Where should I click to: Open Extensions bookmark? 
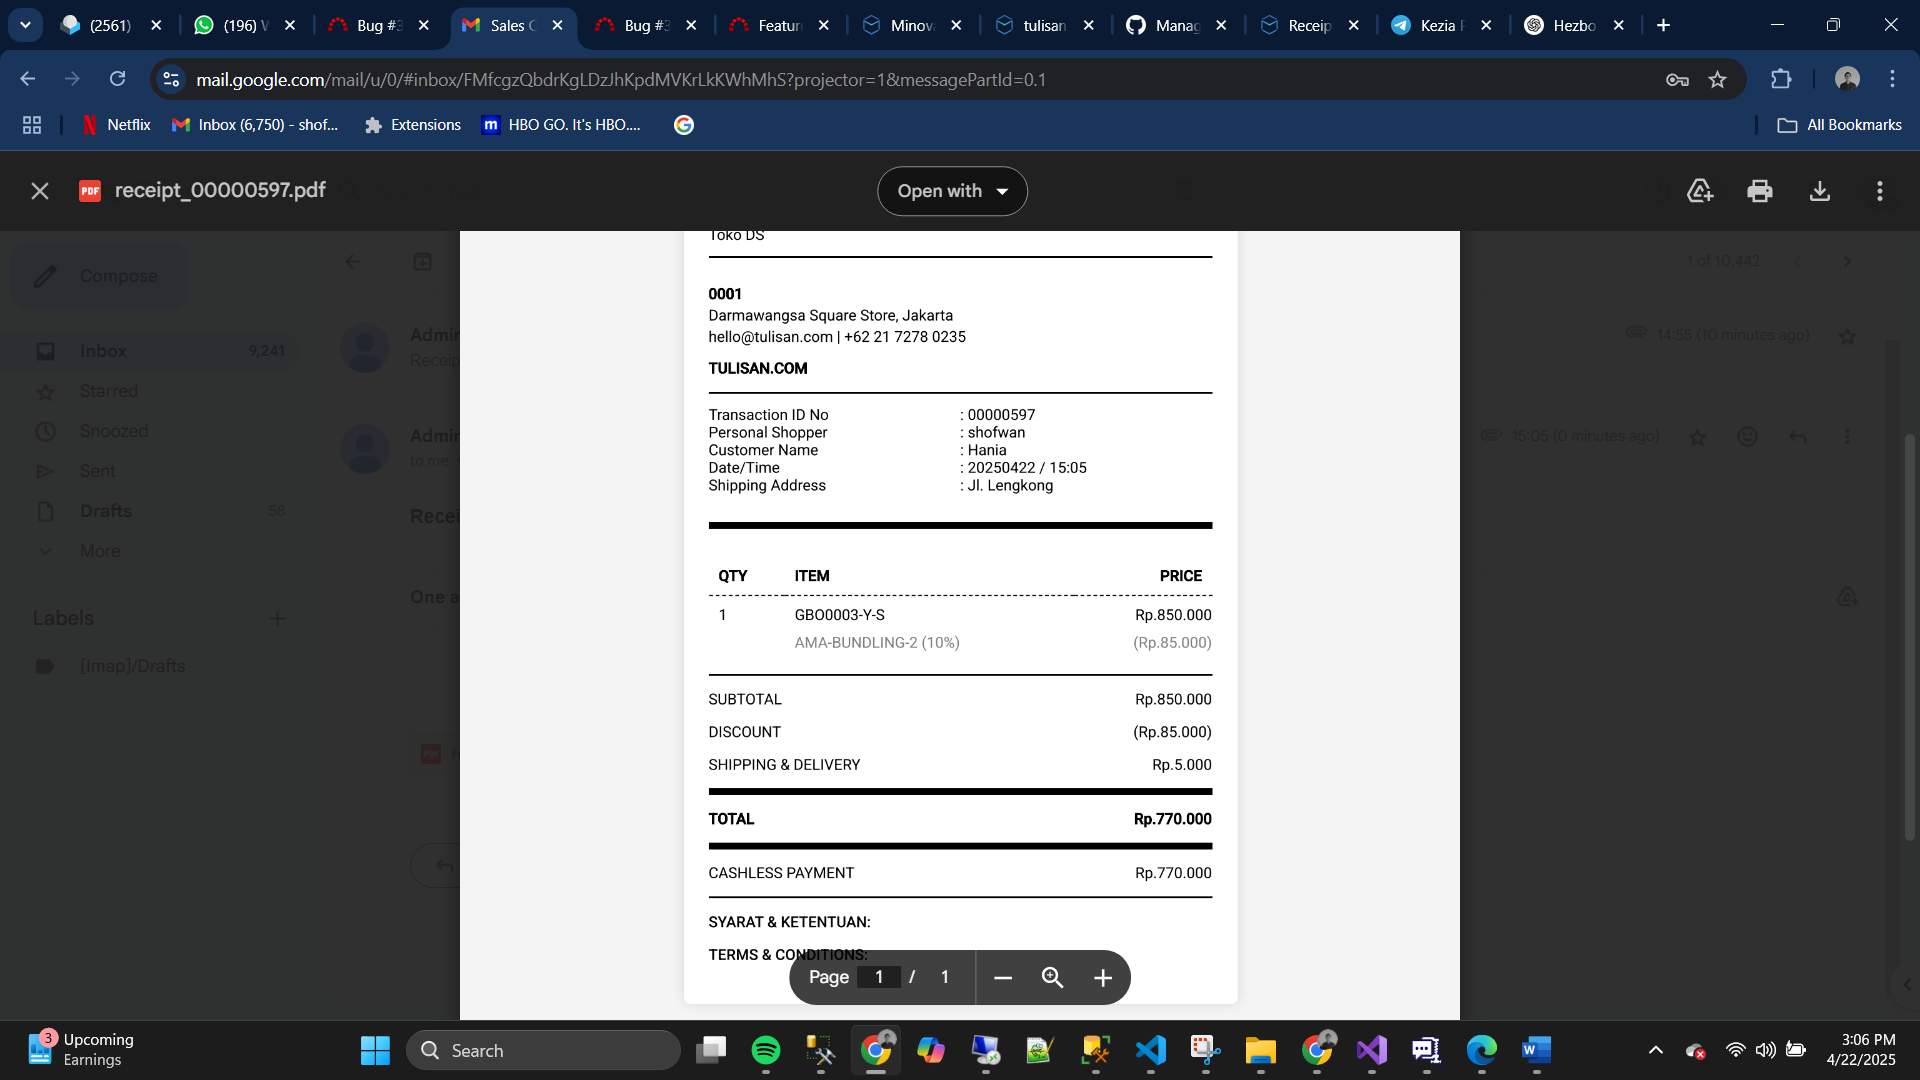413,125
